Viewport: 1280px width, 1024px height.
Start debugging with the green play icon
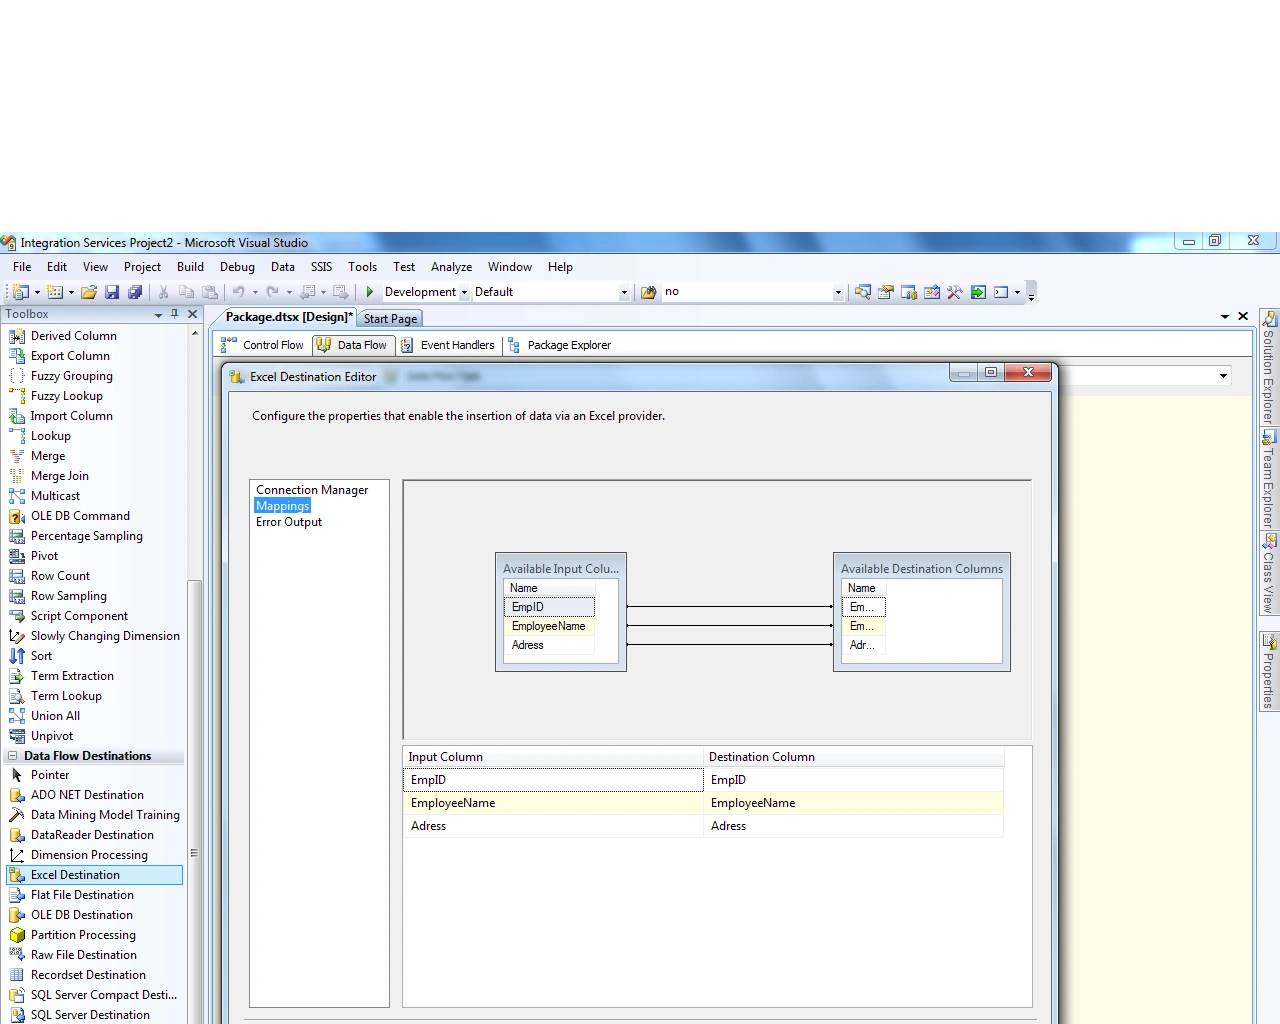(370, 292)
